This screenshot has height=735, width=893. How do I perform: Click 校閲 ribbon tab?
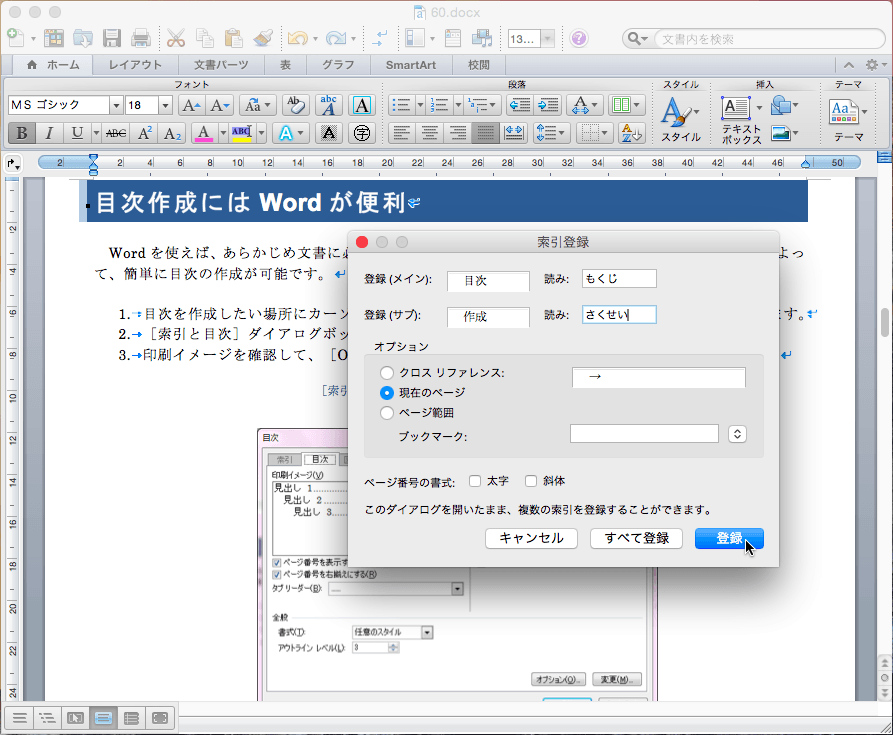[x=479, y=65]
